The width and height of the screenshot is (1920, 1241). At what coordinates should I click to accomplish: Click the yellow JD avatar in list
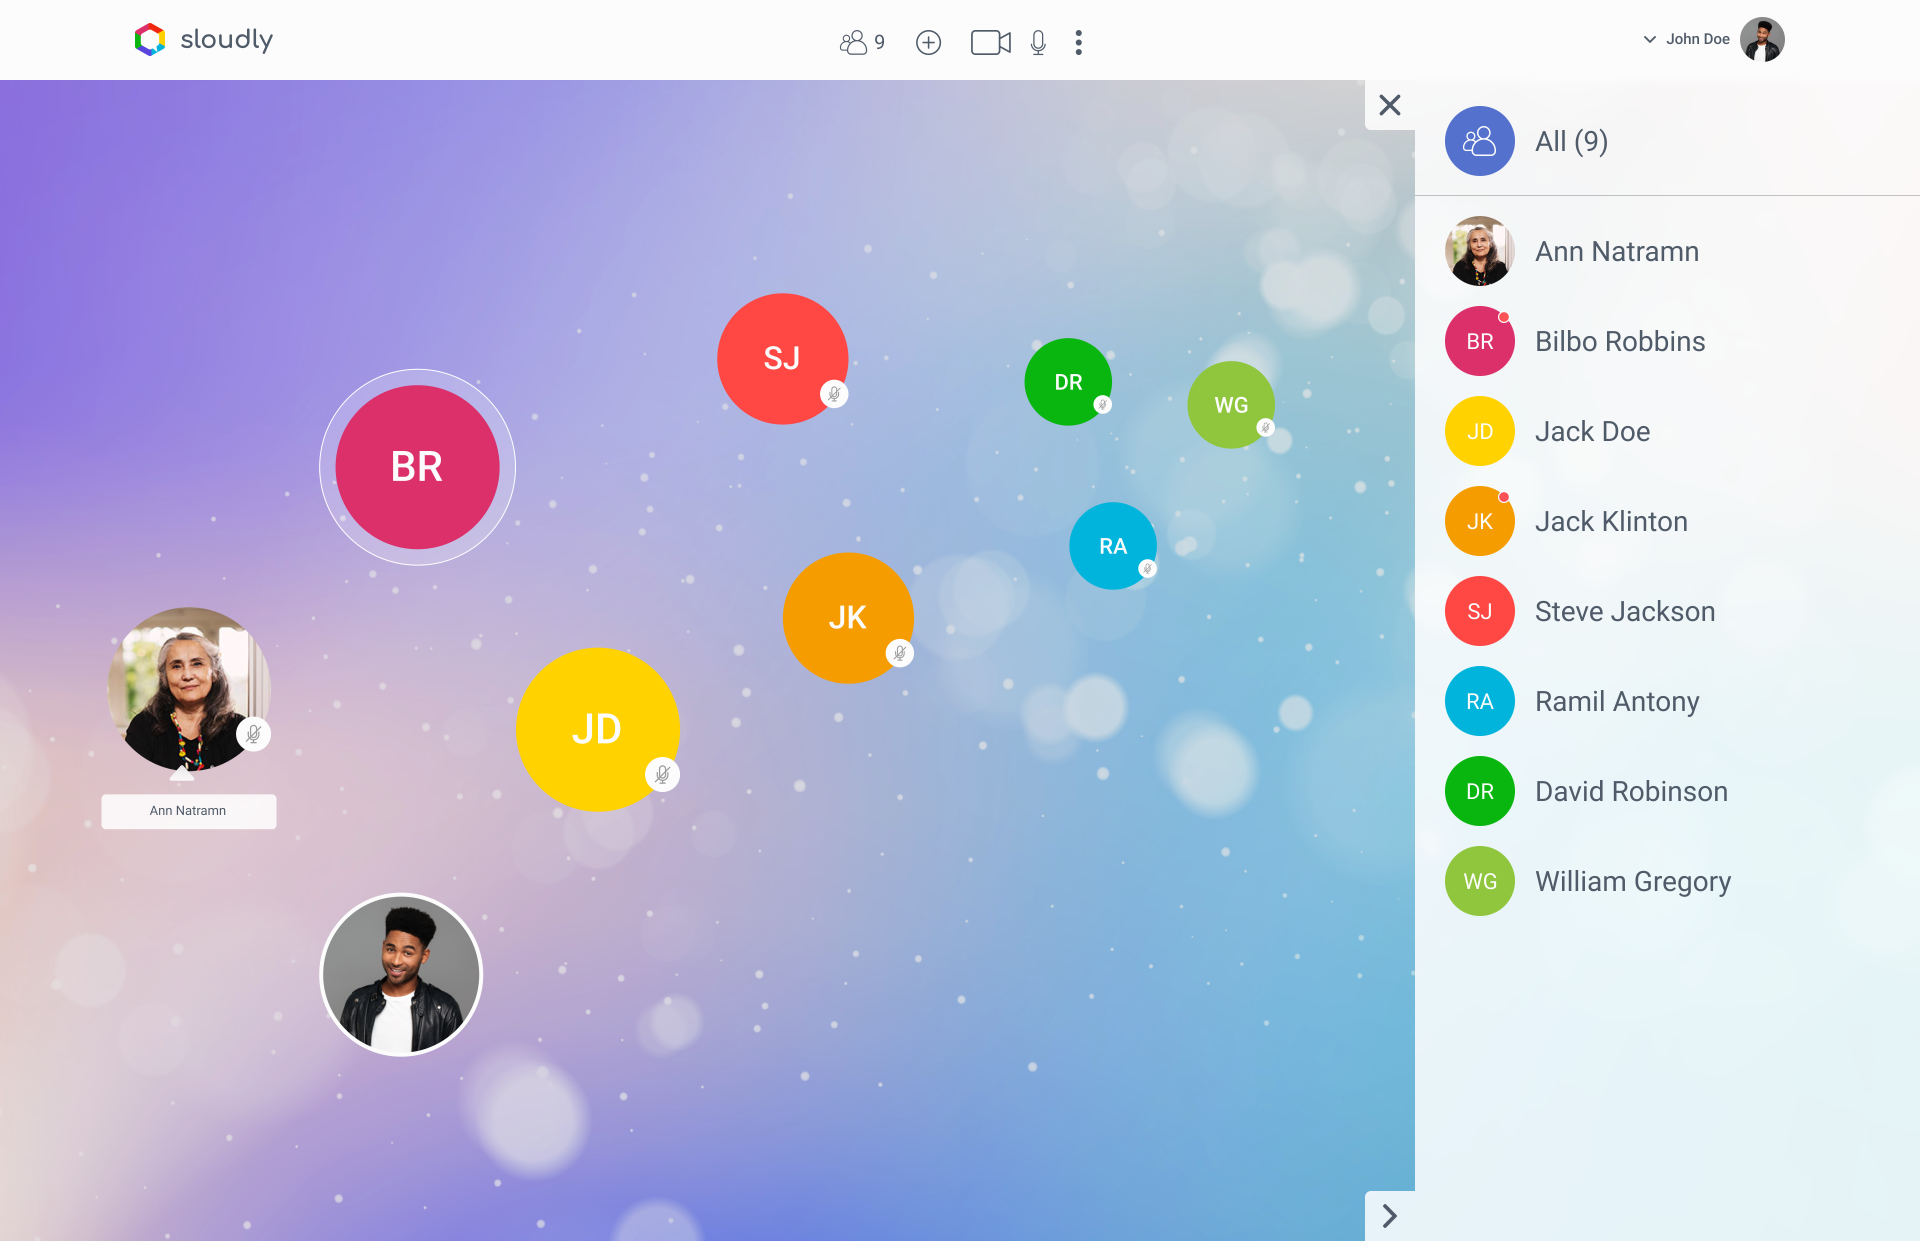[1480, 431]
